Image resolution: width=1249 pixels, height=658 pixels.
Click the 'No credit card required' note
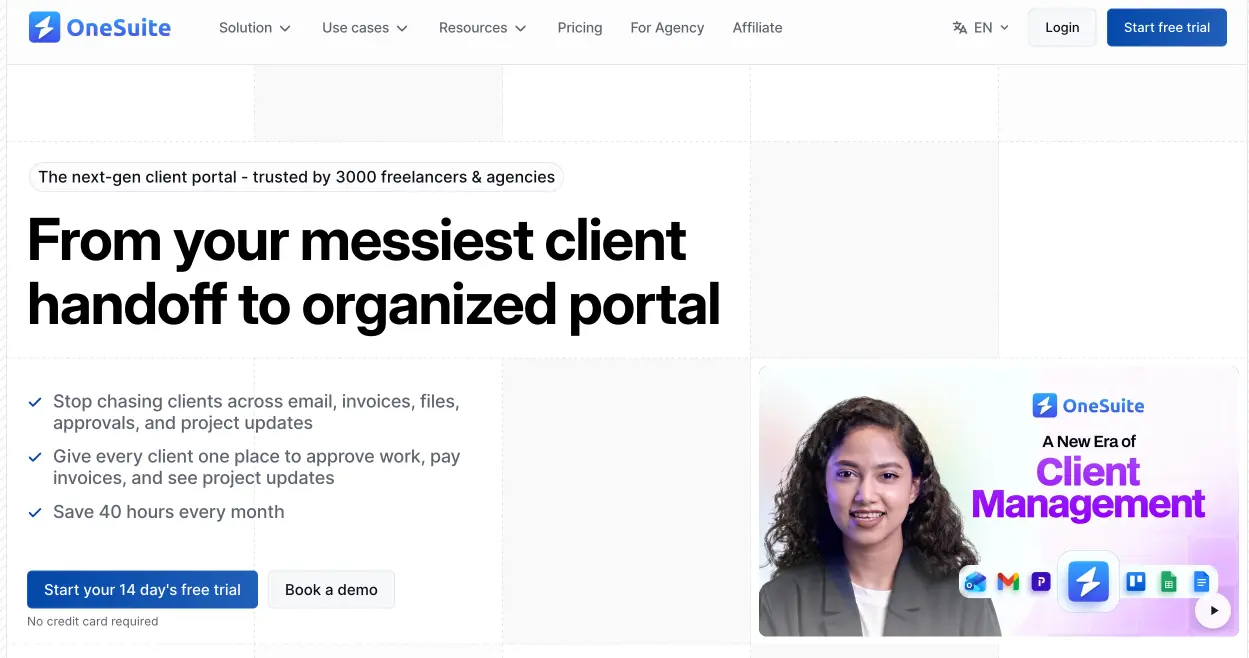coord(93,621)
